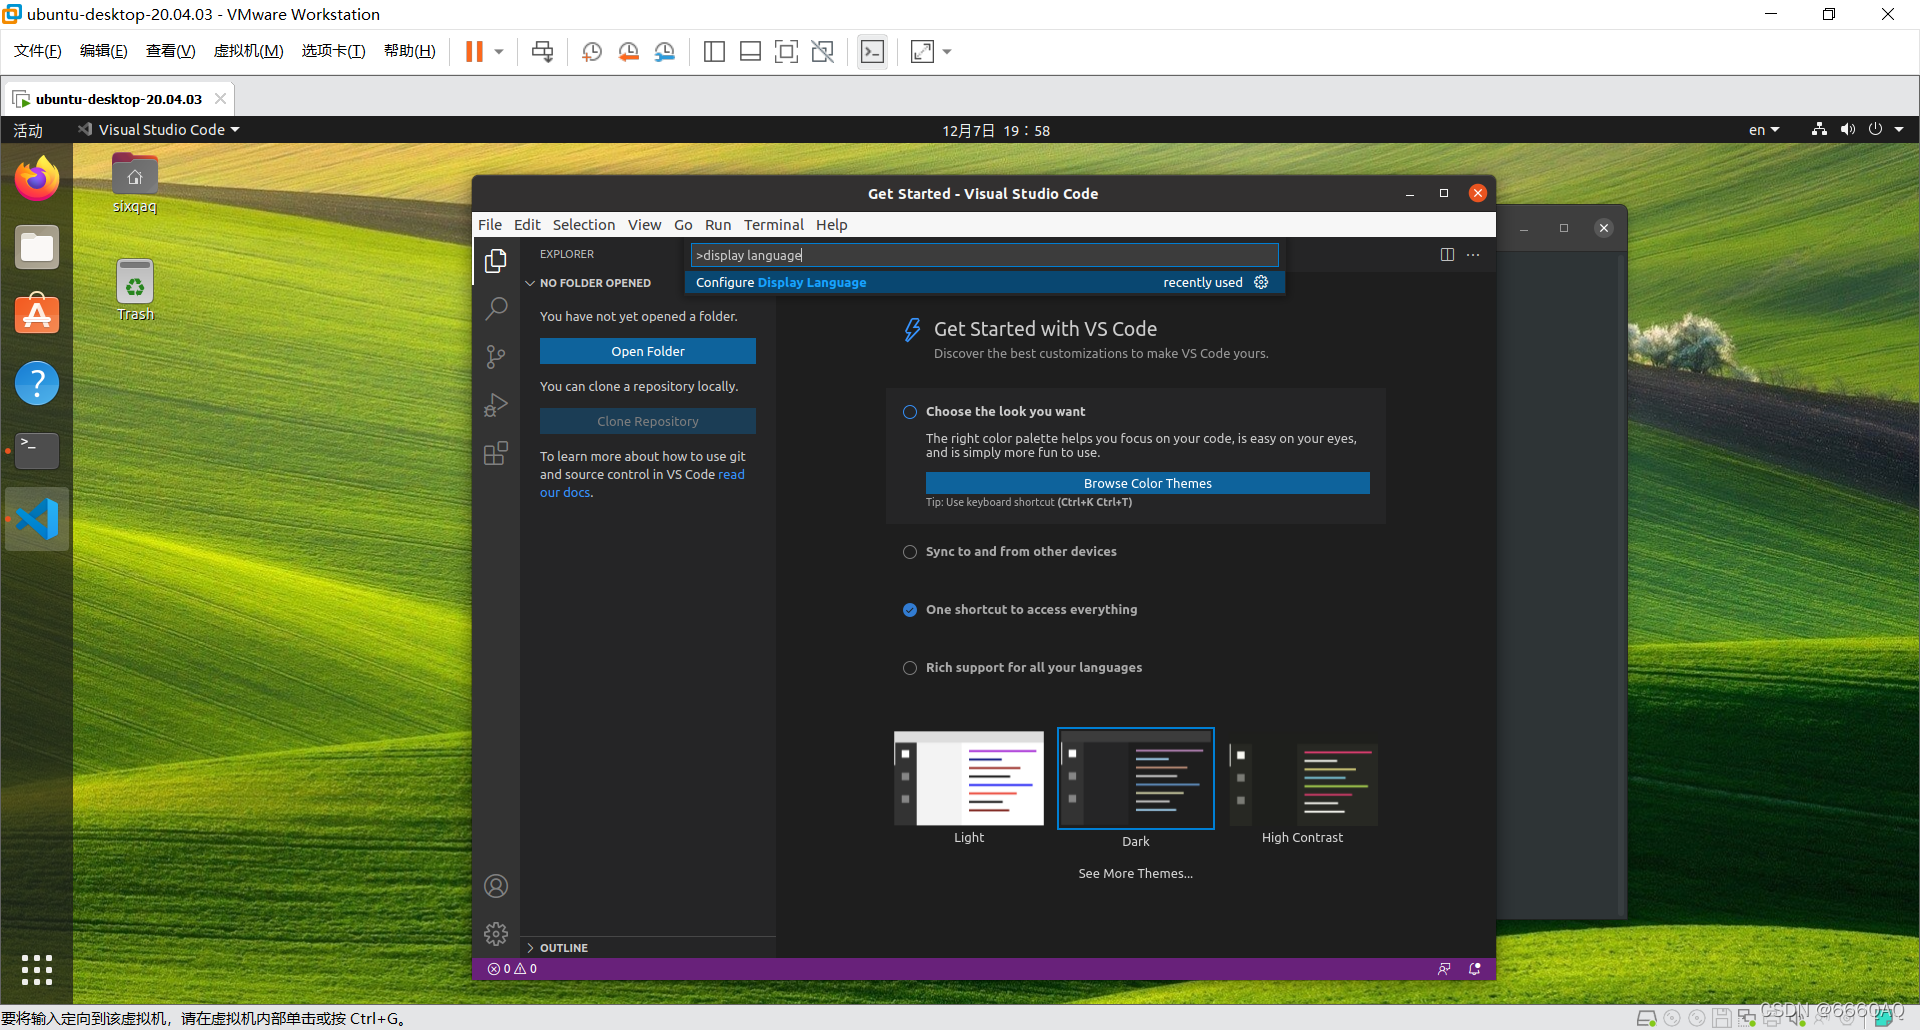Open the Manage gear in activity bar
1920x1030 pixels.
coord(496,934)
